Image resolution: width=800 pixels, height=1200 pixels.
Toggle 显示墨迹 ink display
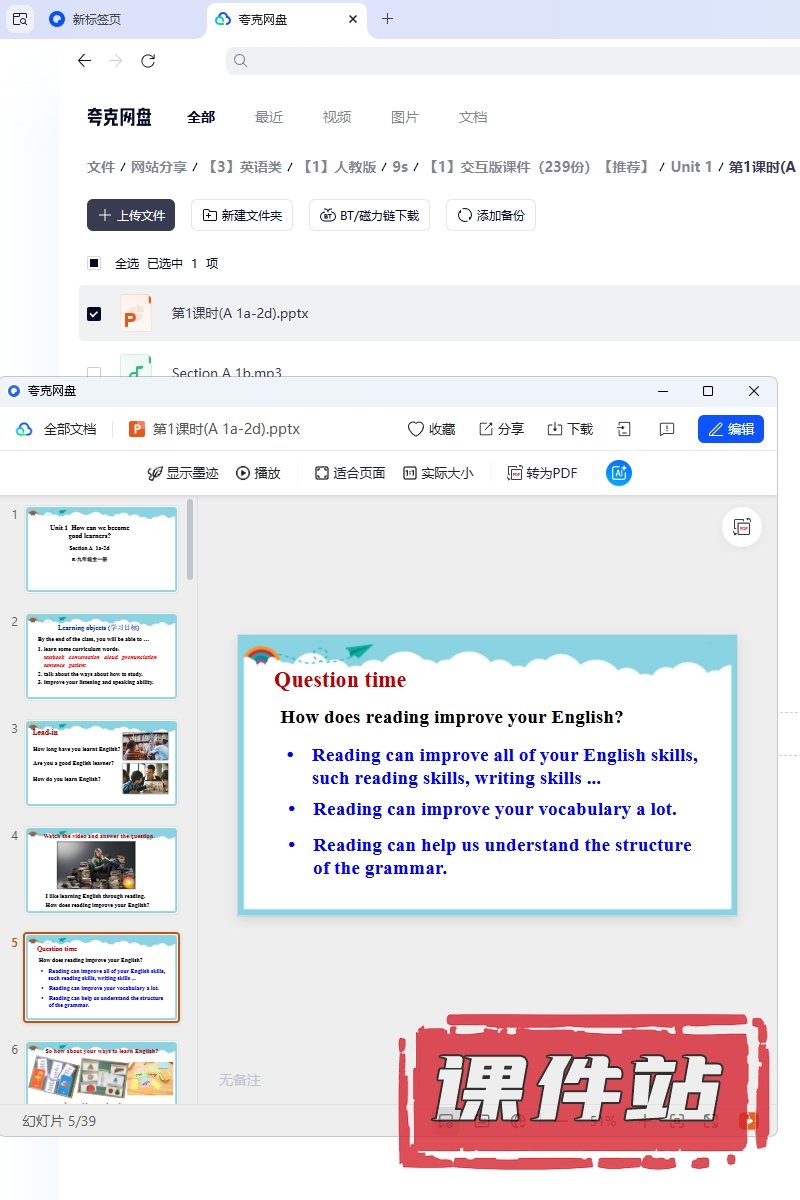point(183,473)
